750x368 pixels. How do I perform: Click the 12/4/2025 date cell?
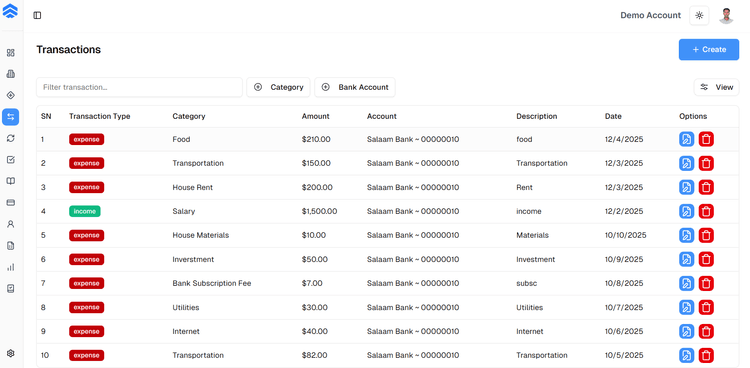(x=624, y=139)
